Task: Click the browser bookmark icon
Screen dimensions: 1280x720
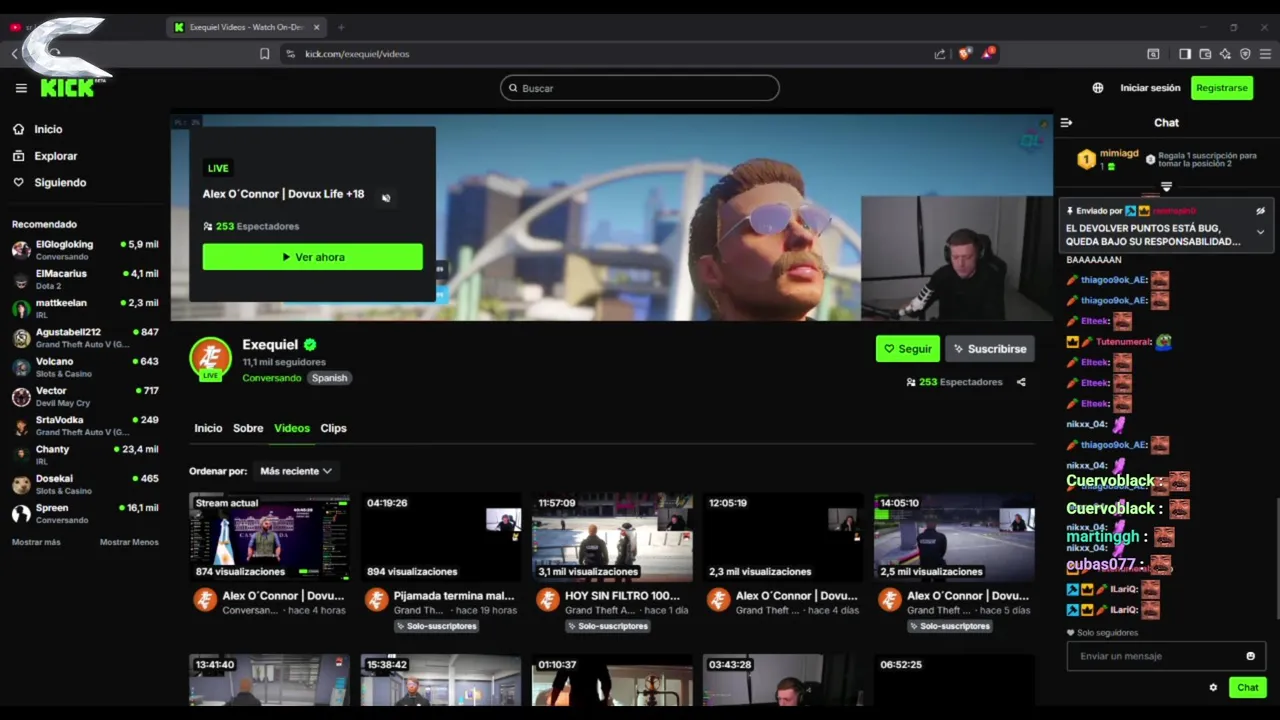Action: pyautogui.click(x=264, y=54)
